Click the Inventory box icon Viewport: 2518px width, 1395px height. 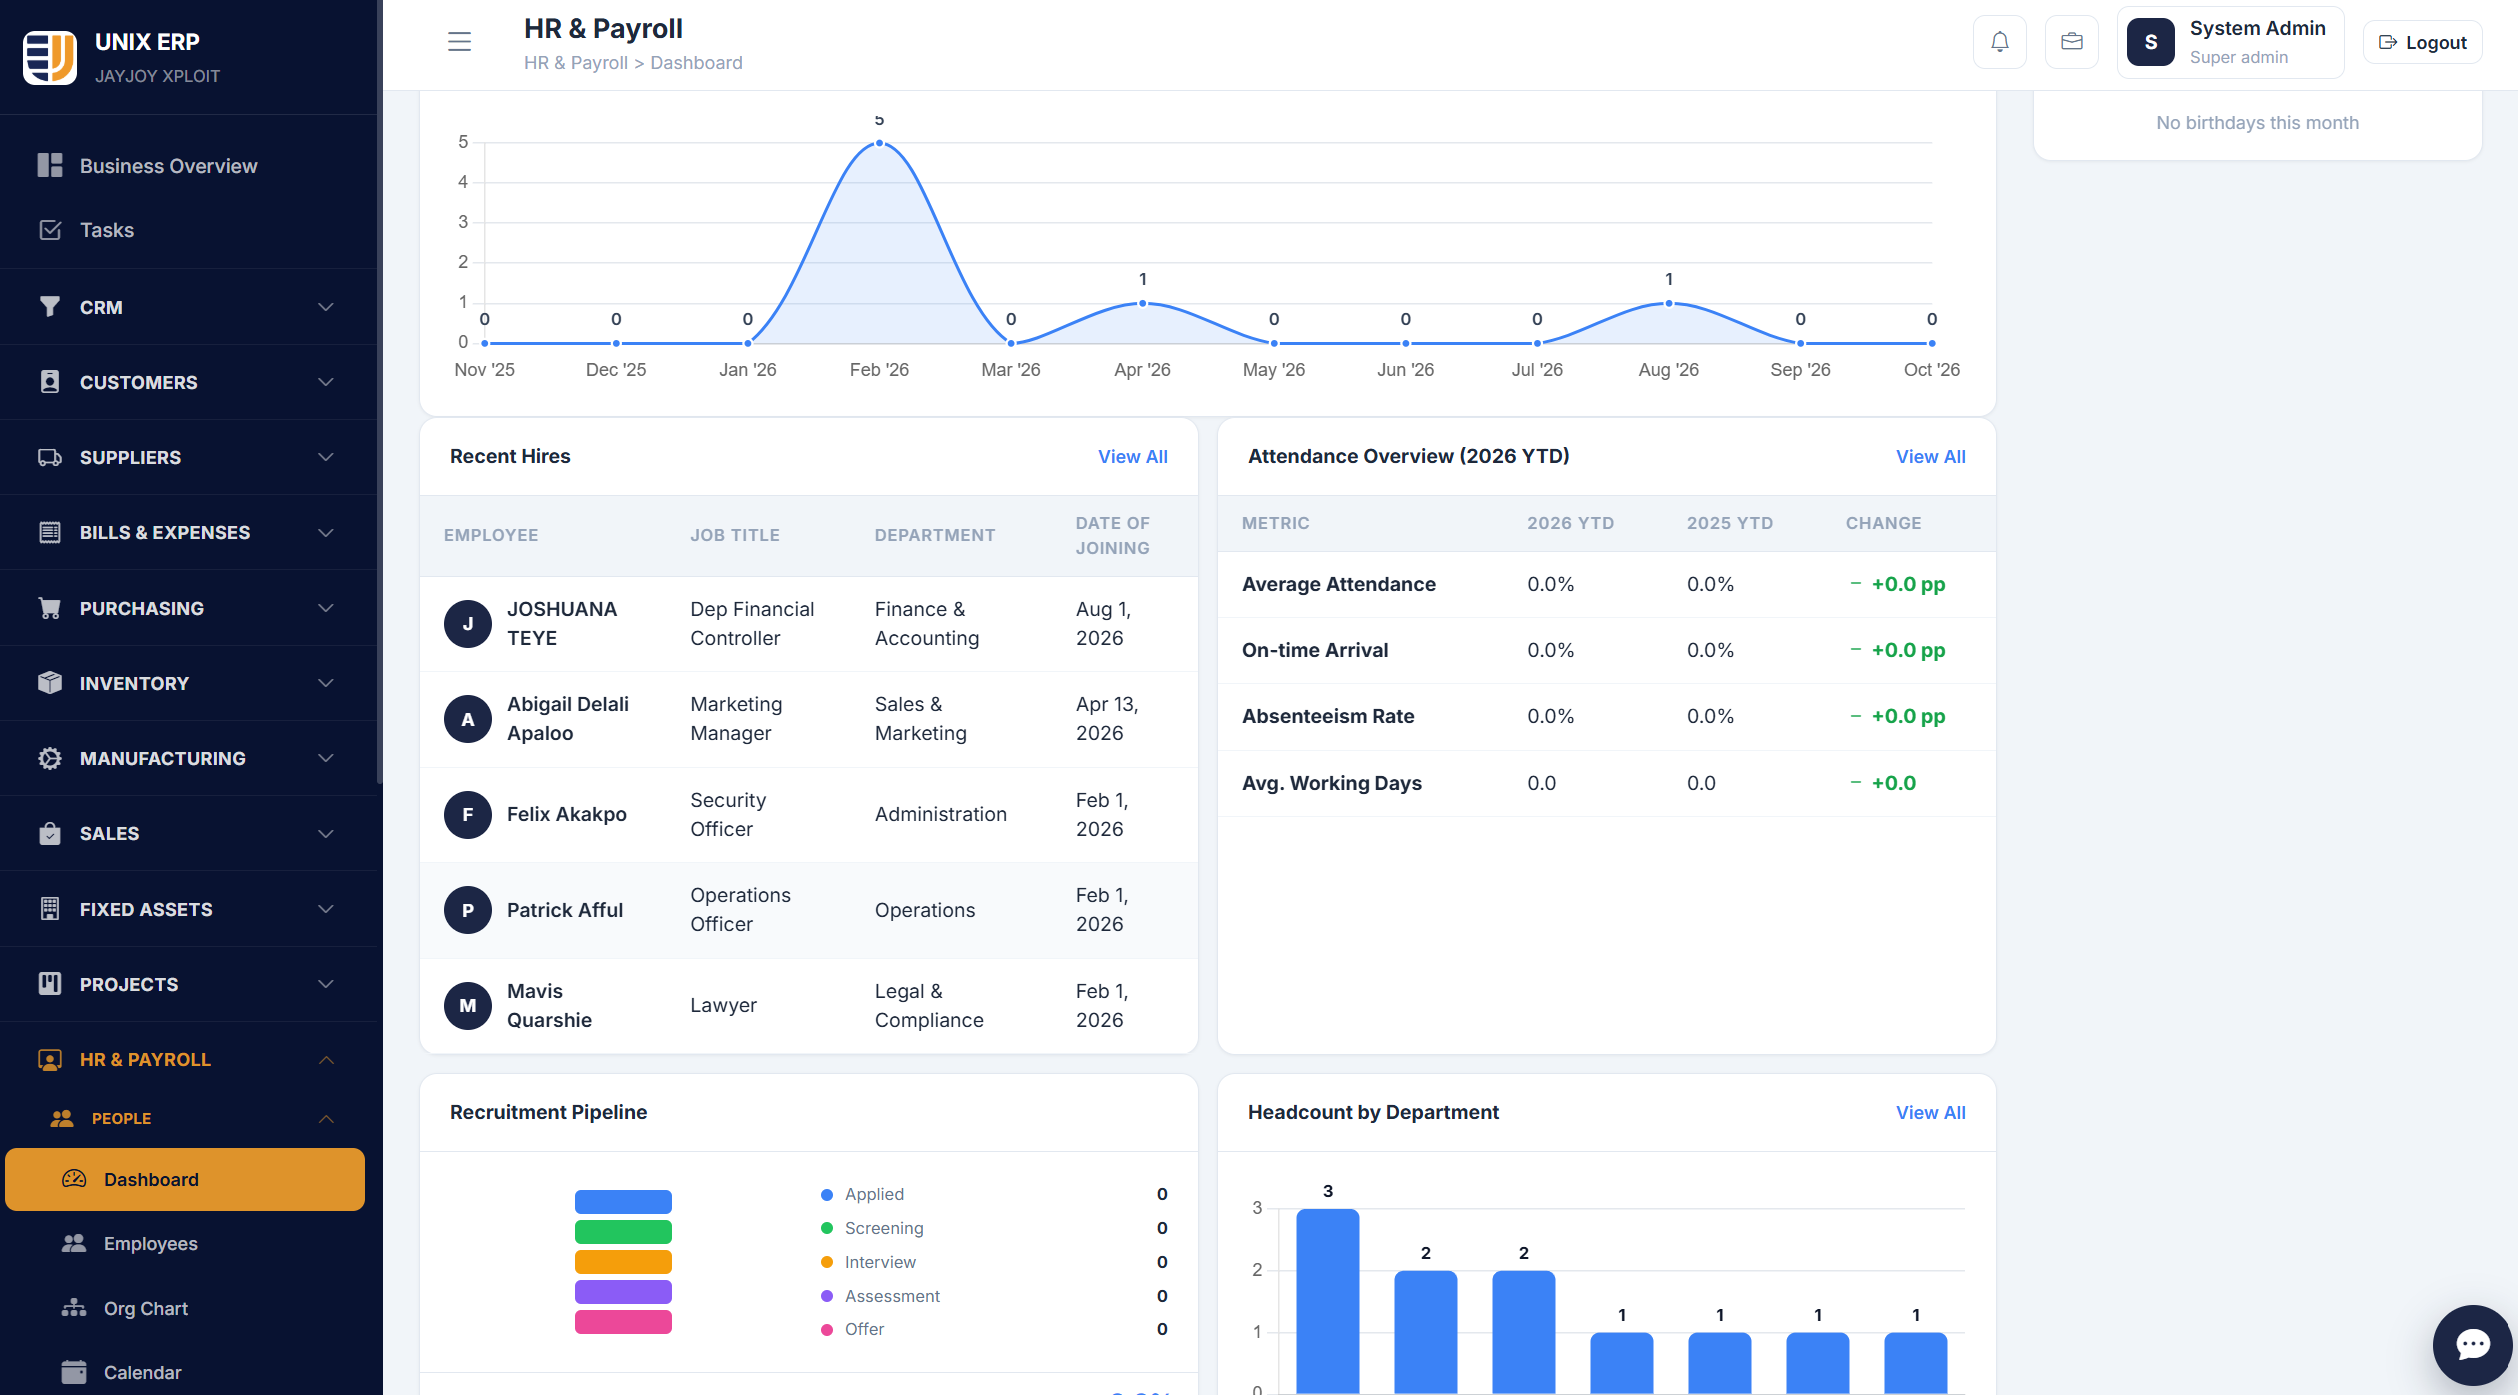(x=50, y=683)
